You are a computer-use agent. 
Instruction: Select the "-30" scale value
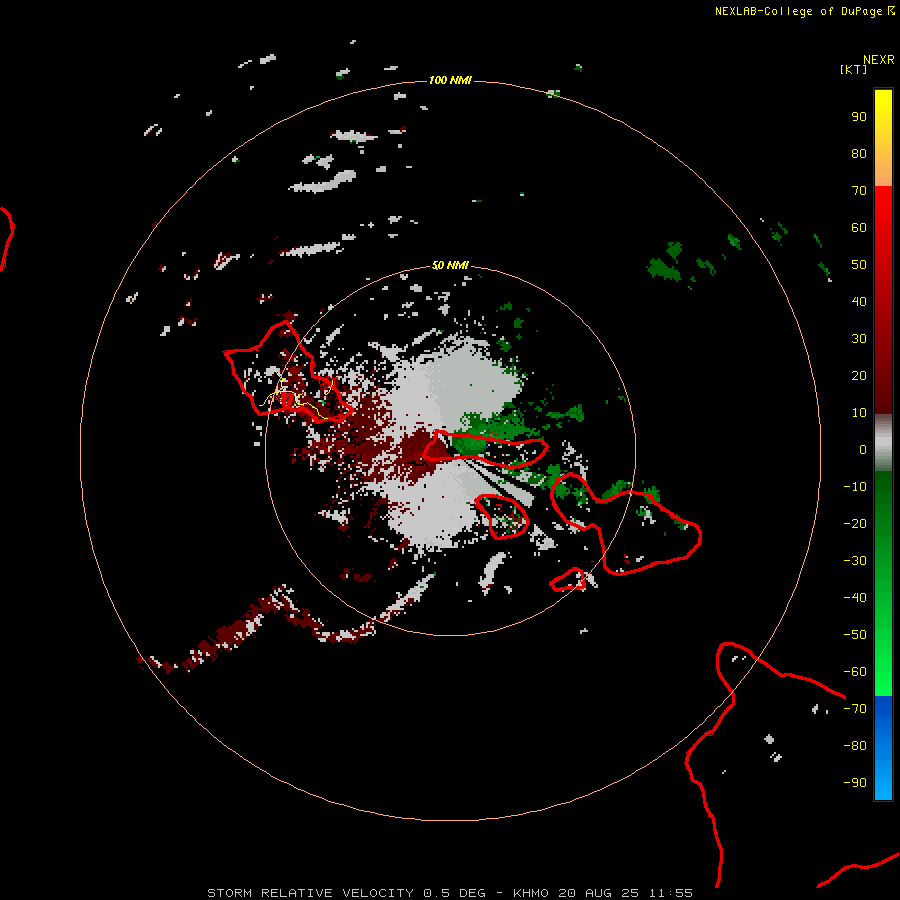pos(855,561)
